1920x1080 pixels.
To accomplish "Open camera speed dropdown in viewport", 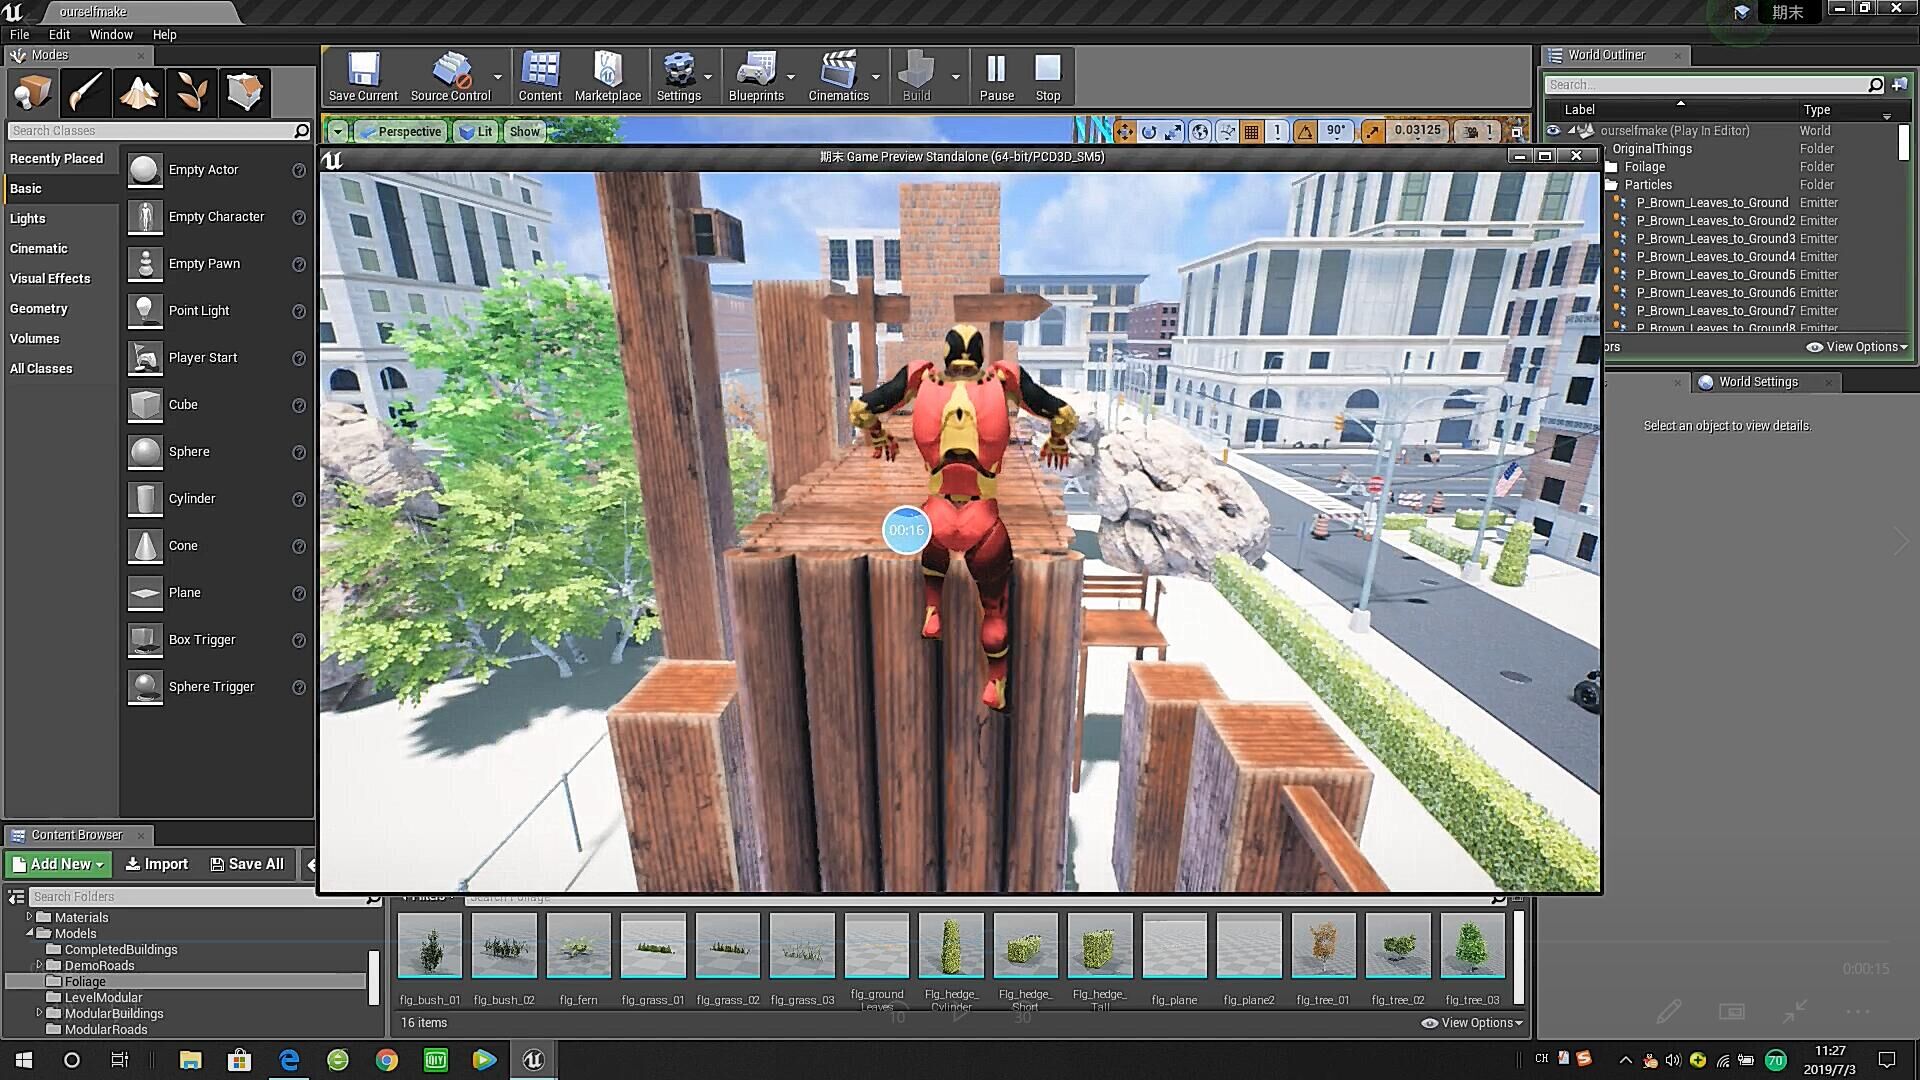I will tap(1477, 131).
